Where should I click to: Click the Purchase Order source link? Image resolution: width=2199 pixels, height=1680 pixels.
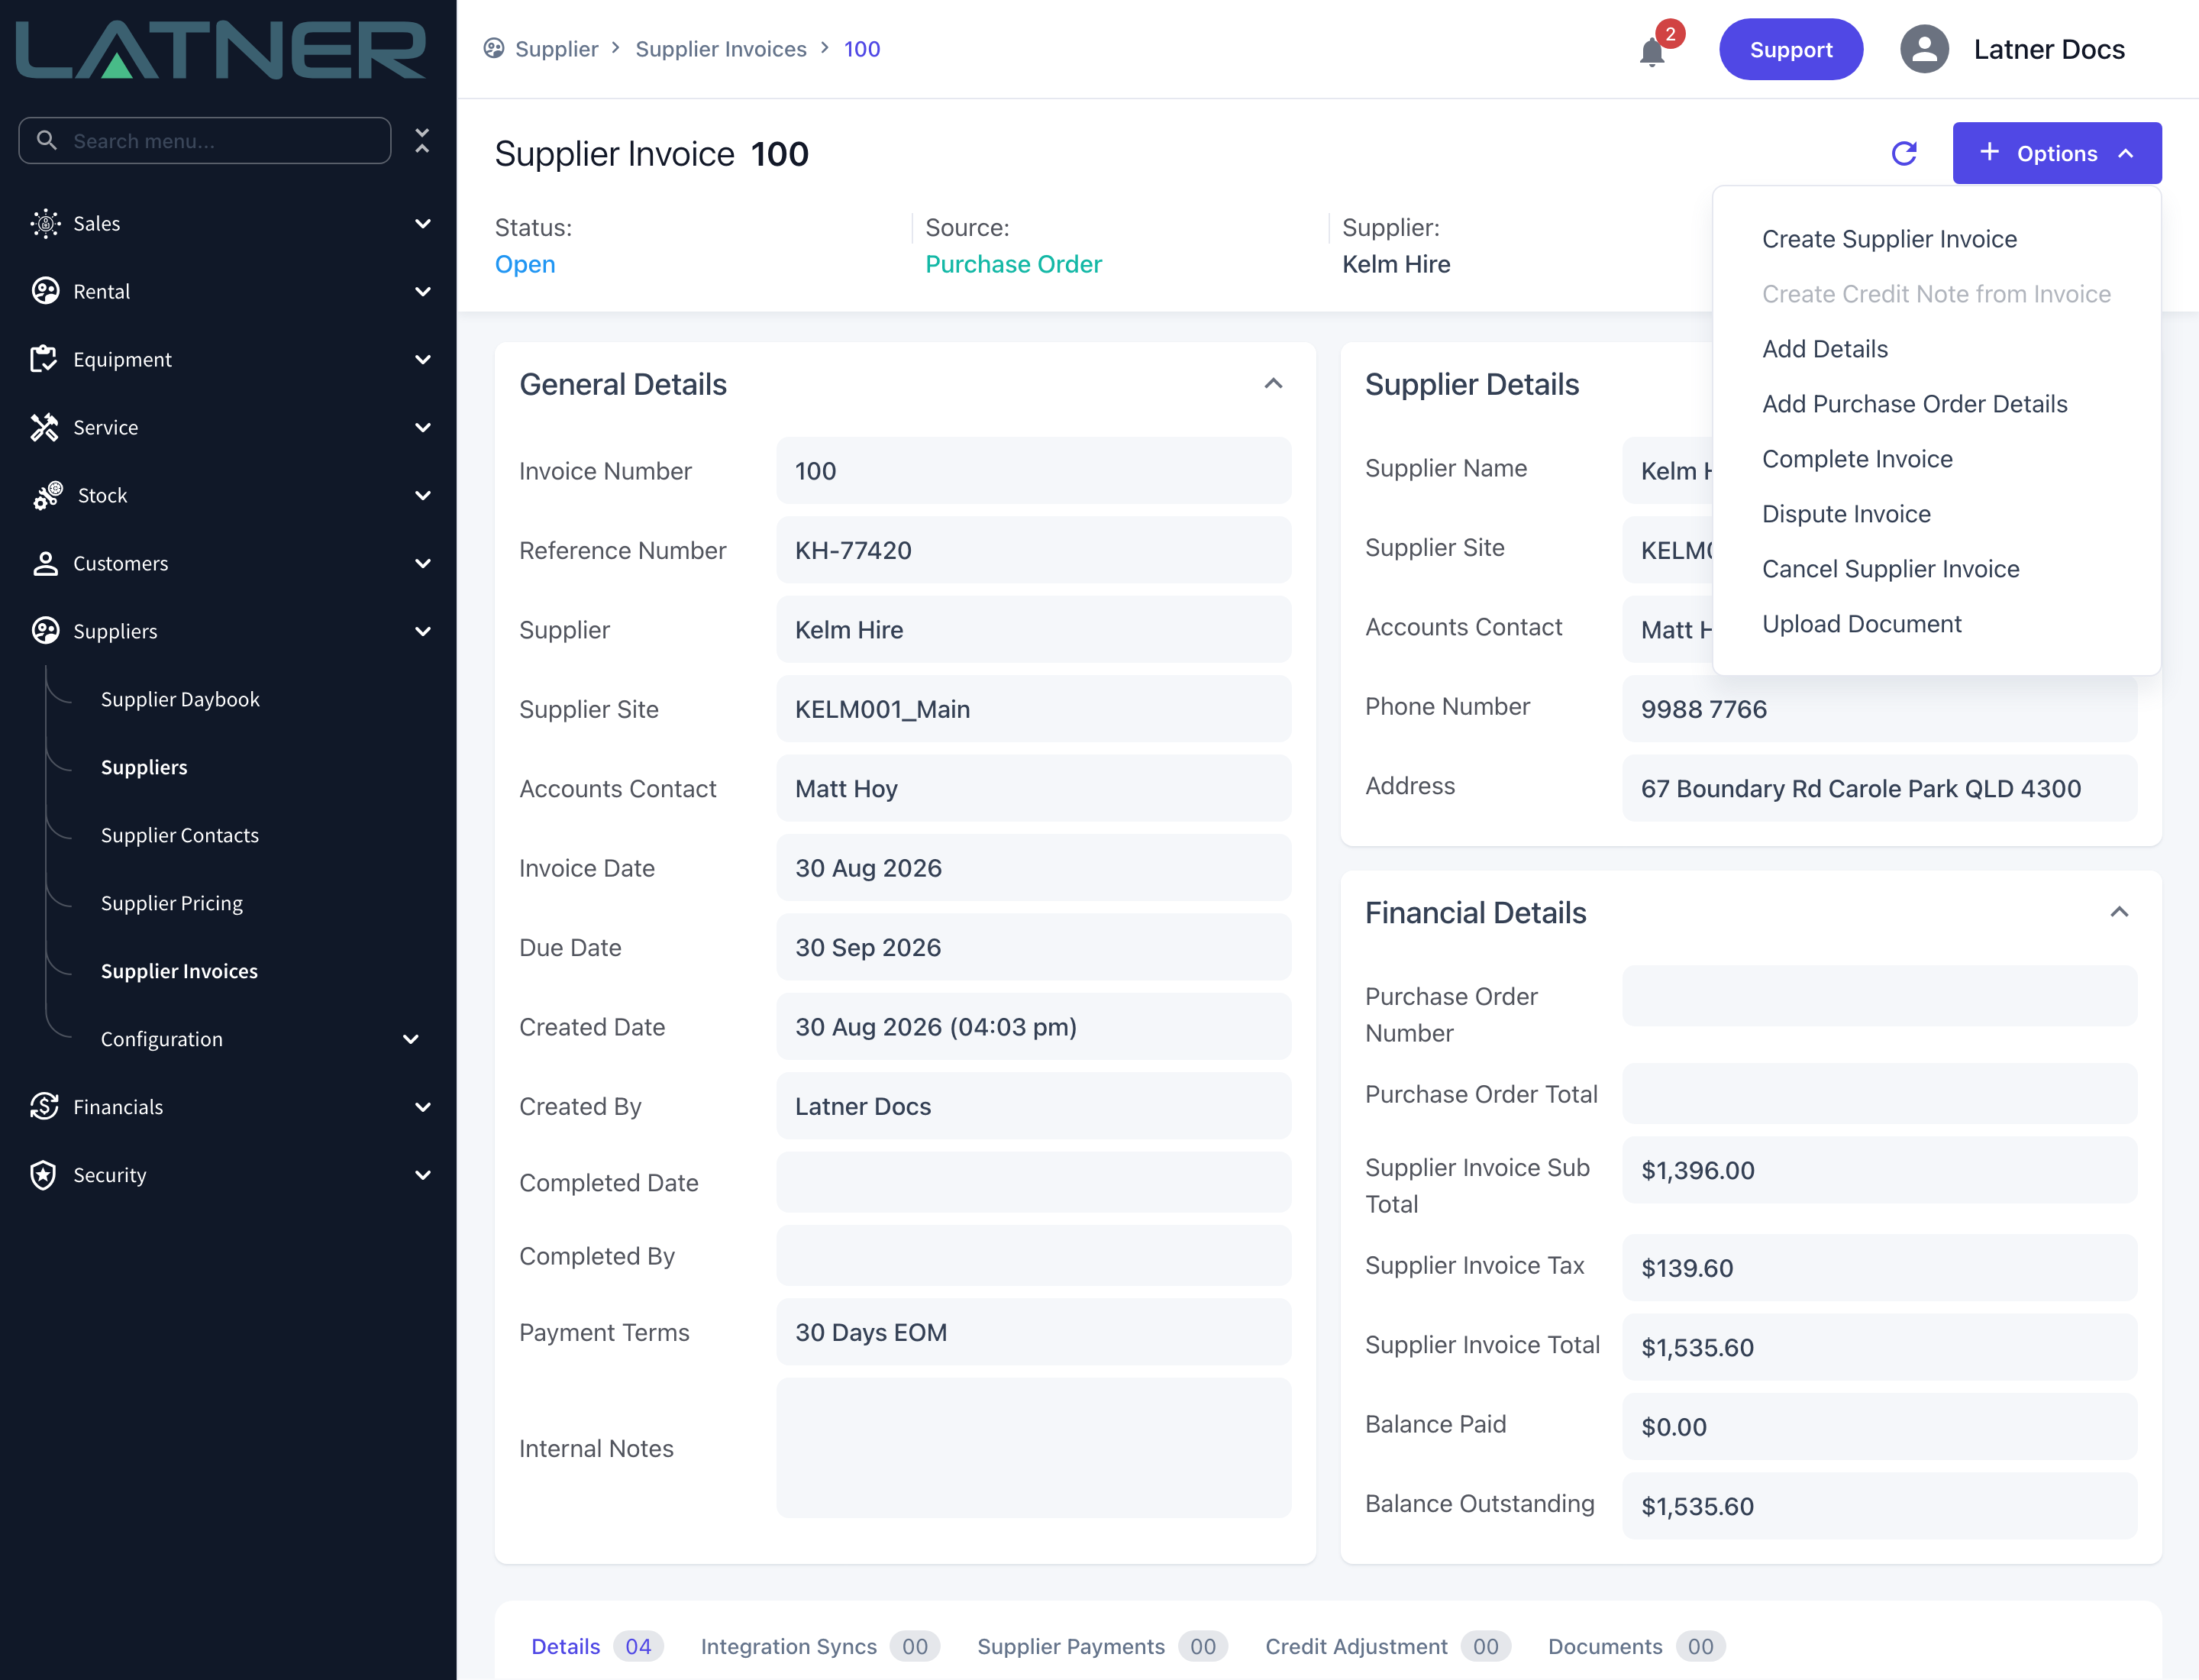[1013, 264]
